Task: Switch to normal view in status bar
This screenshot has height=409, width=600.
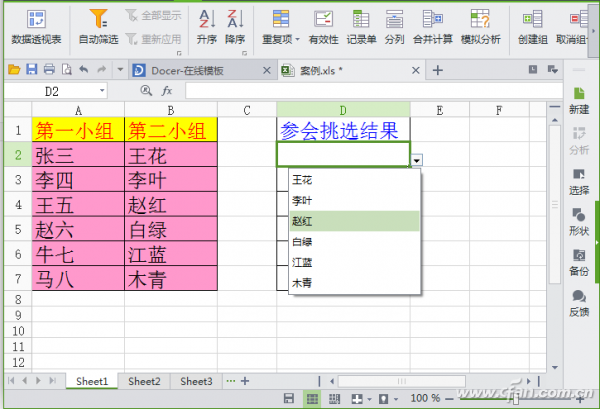Action: coord(312,399)
